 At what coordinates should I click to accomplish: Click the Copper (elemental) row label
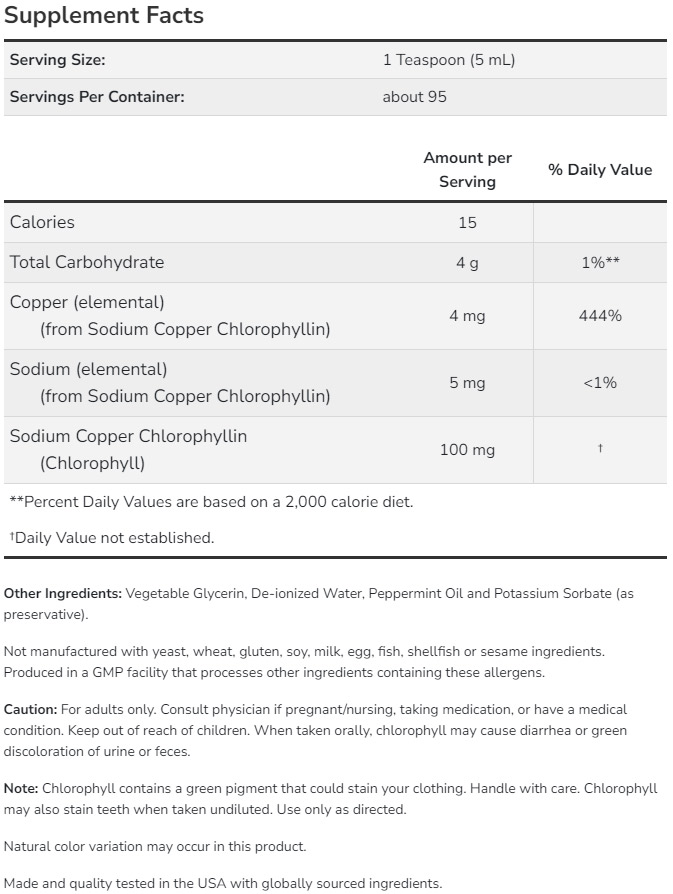(x=87, y=302)
